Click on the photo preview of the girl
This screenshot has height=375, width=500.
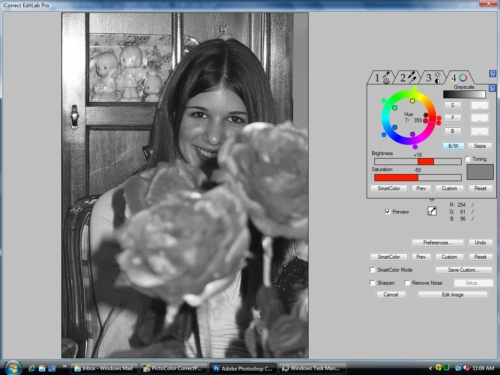[x=185, y=185]
